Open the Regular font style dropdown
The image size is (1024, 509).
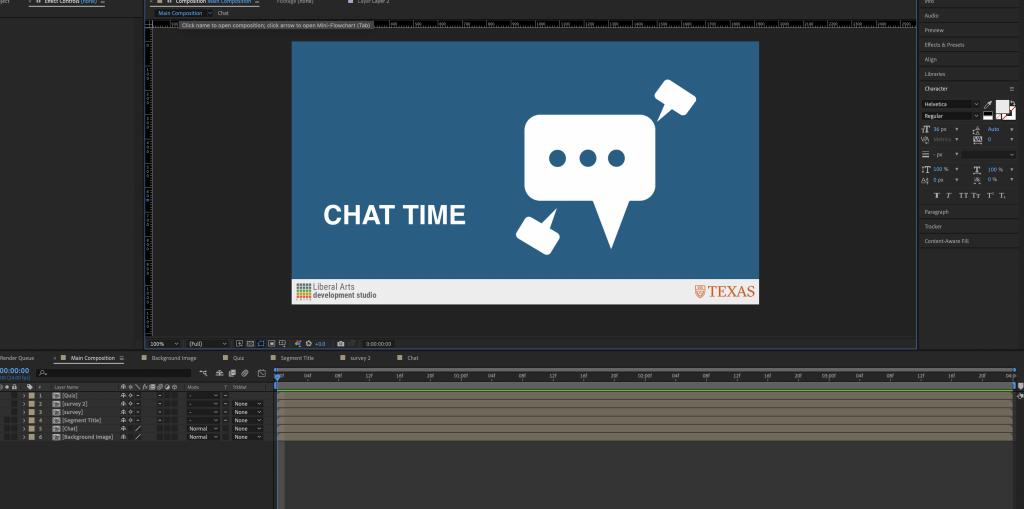coord(951,116)
